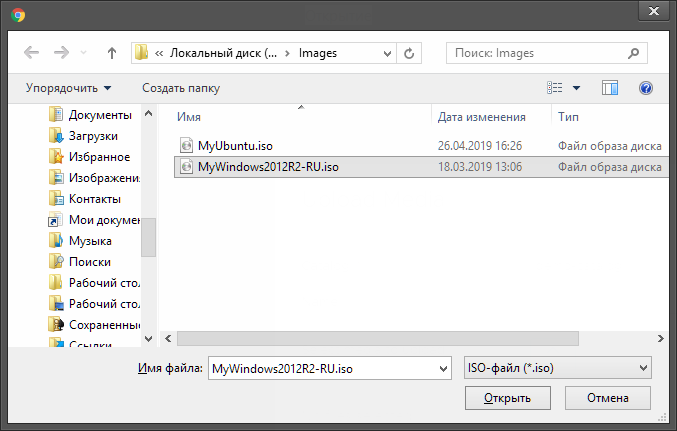
Task: Click 'Локальный диск' in the address path
Action: (223, 53)
